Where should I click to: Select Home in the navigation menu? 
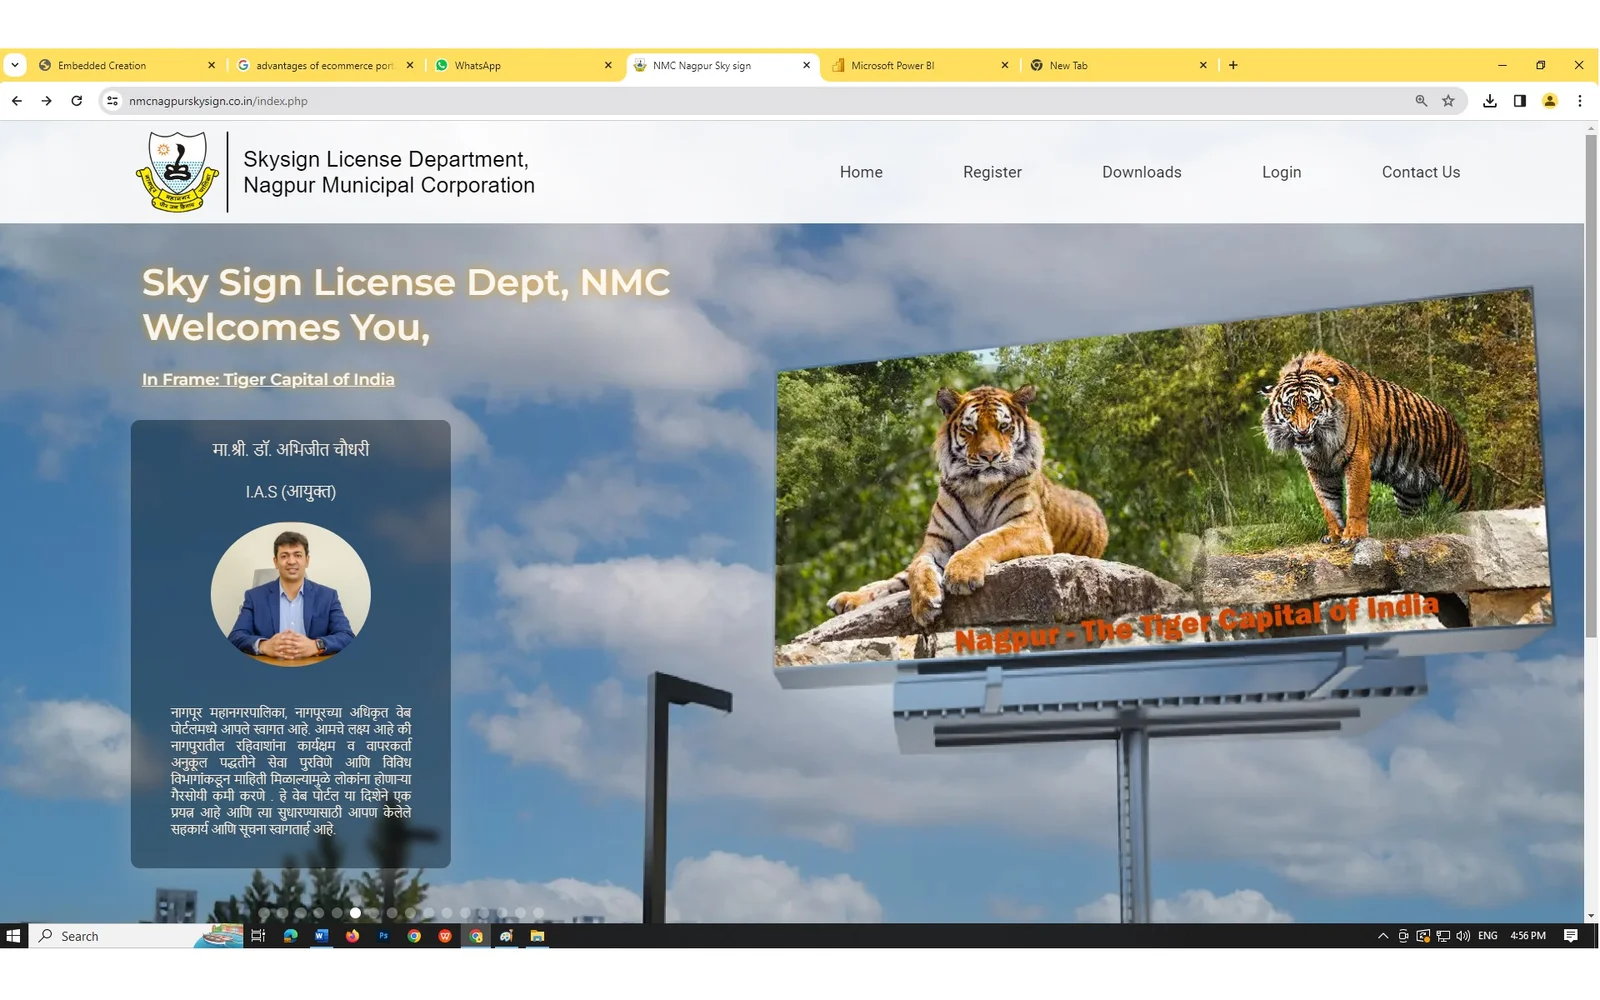pos(860,171)
